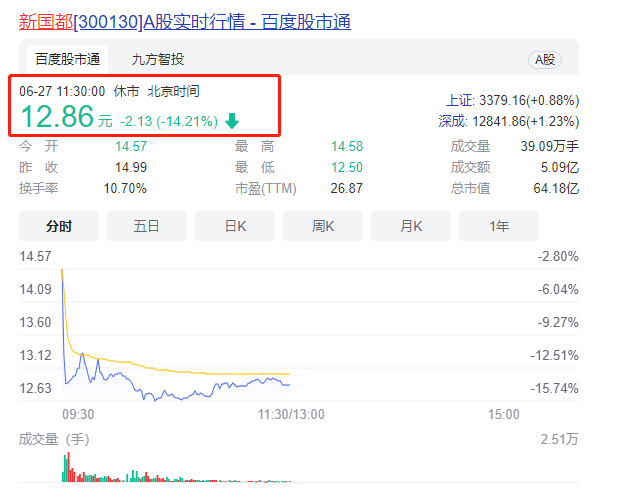This screenshot has height=495, width=642.
Task: Select the 周K chart tab
Action: [323, 226]
